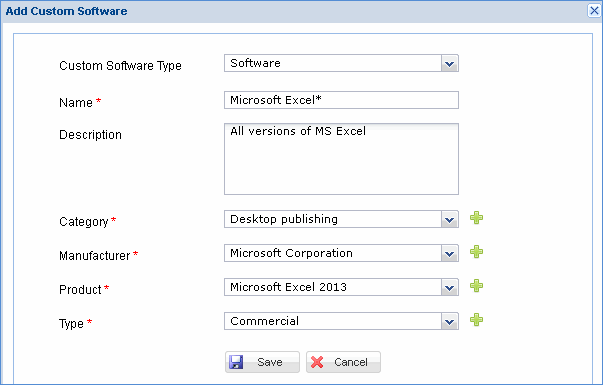
Task: Add a new type with the green plus
Action: pyautogui.click(x=476, y=320)
